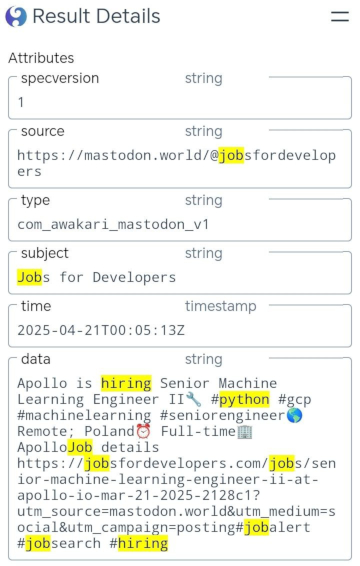Image resolution: width=360 pixels, height=566 pixels.
Task: Click the globe emoji in data
Action: pyautogui.click(x=295, y=415)
